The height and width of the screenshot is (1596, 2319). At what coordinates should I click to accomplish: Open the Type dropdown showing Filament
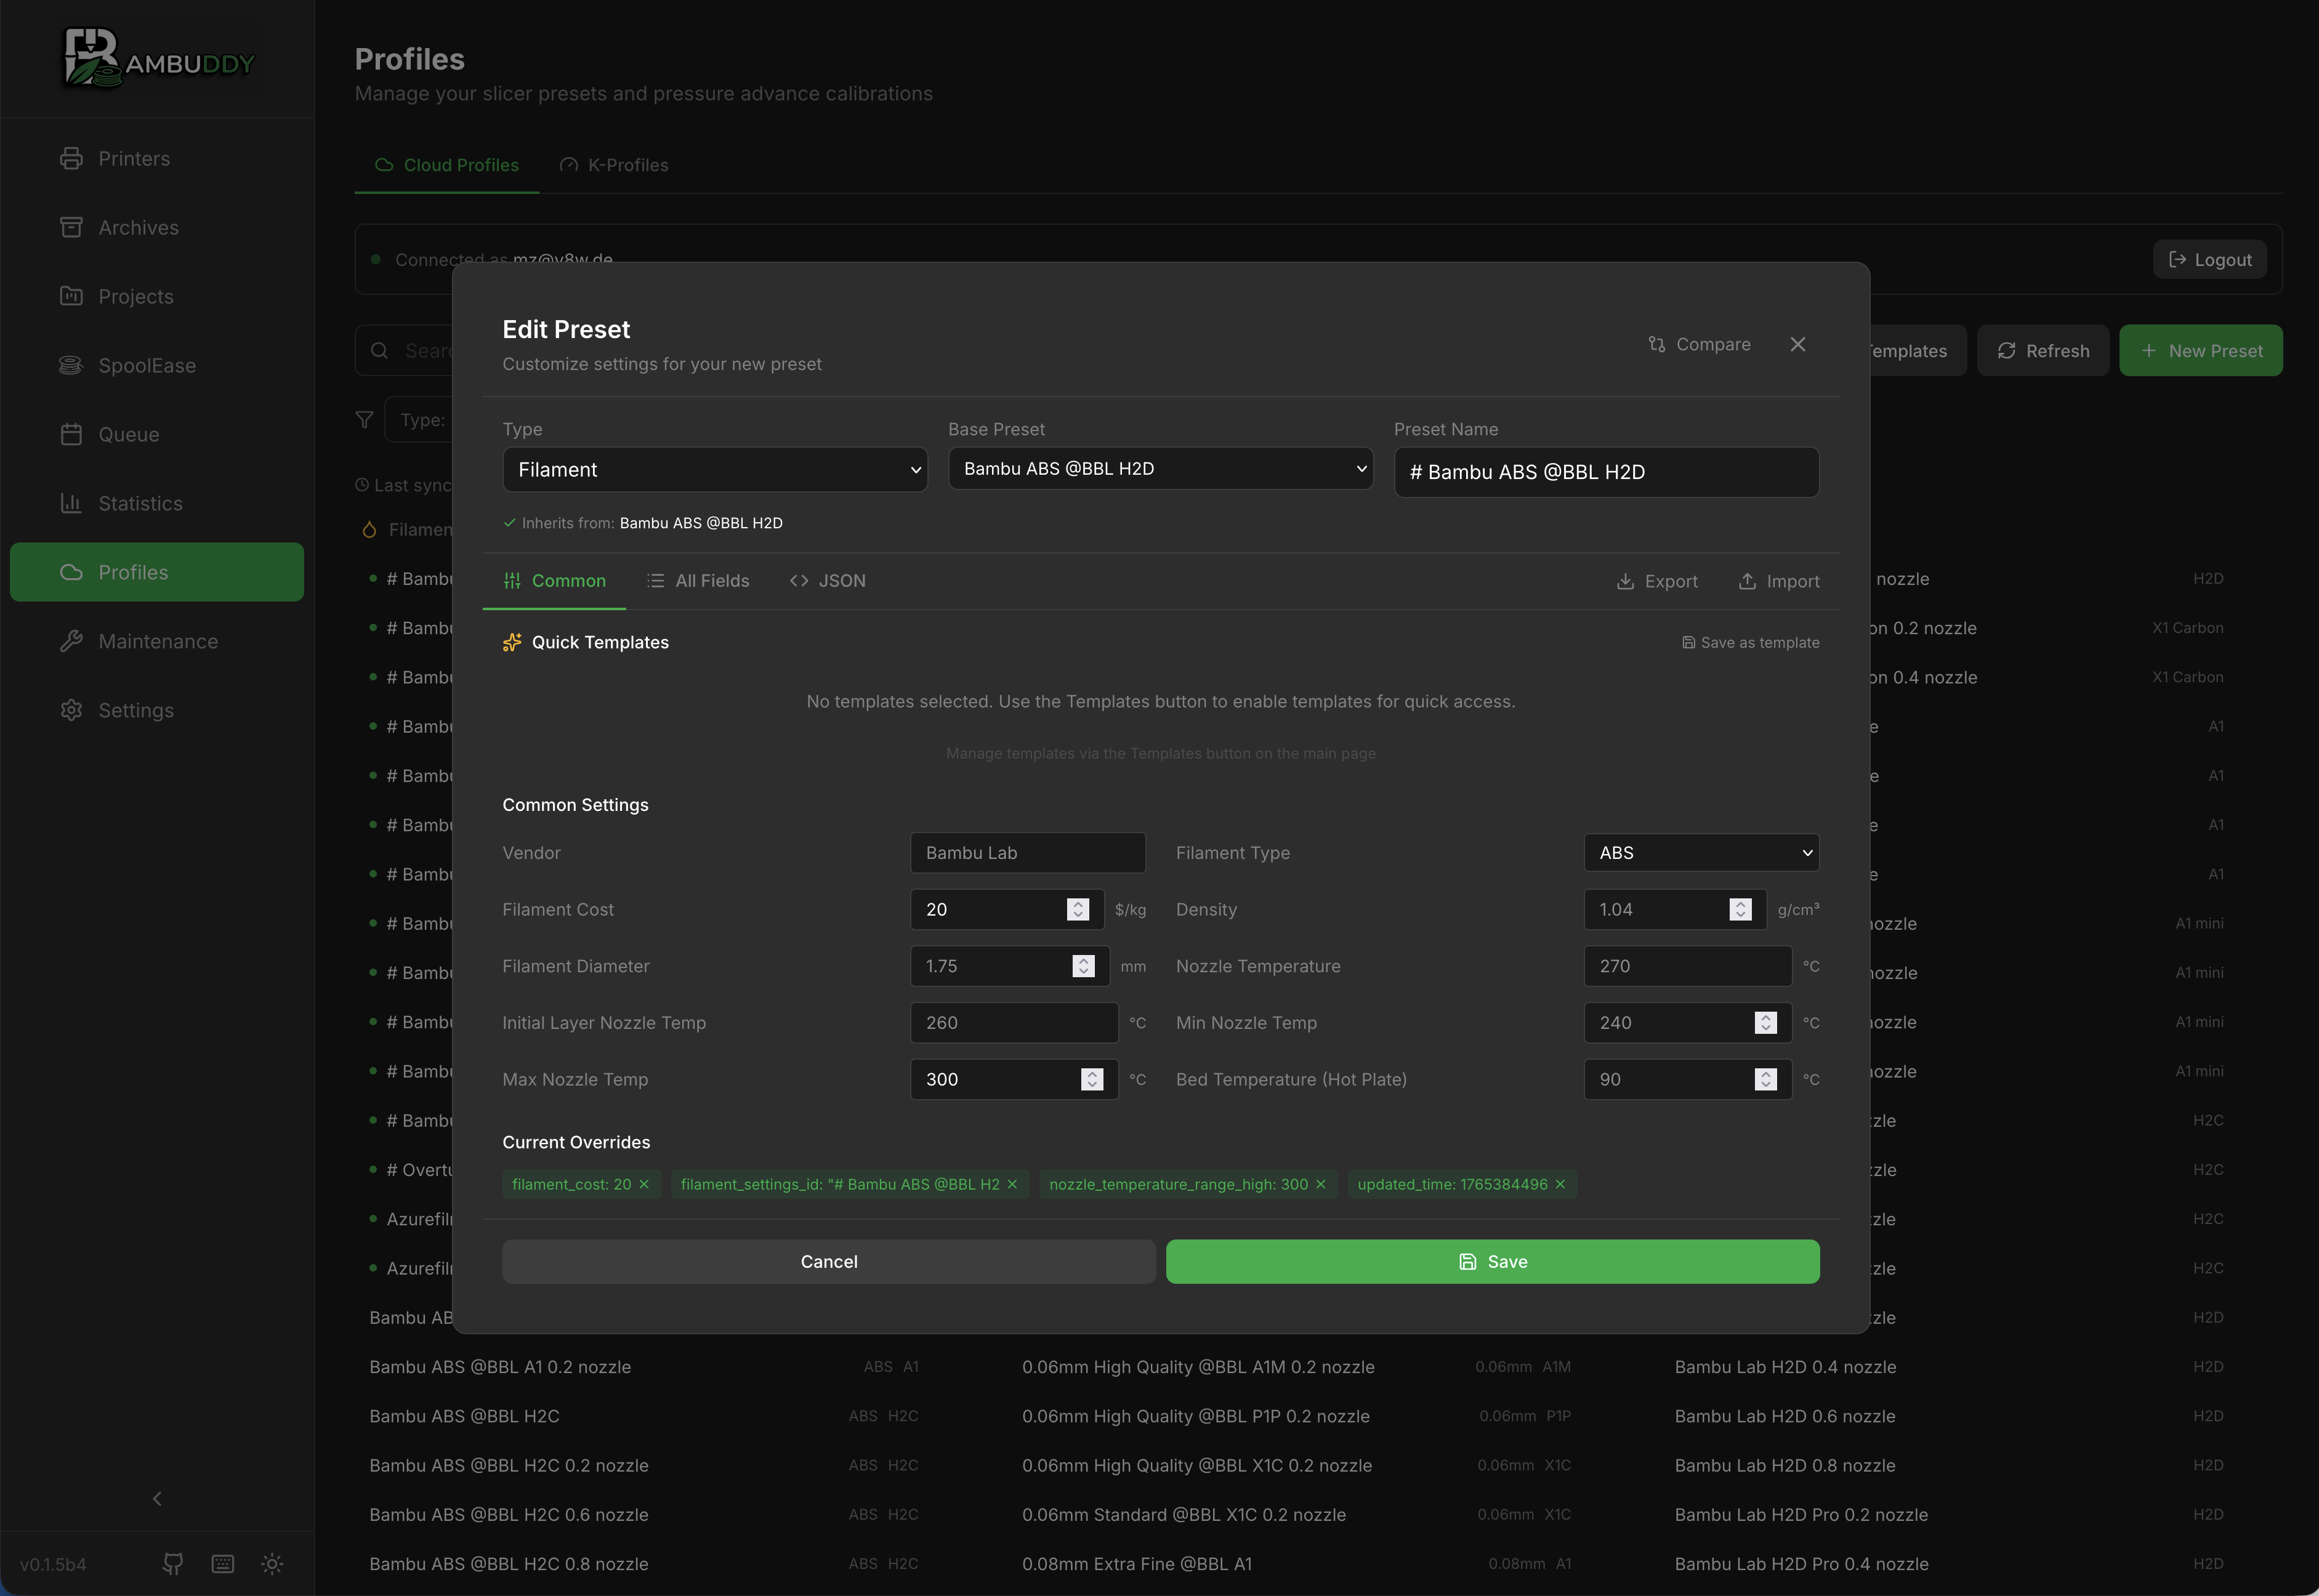pyautogui.click(x=715, y=469)
